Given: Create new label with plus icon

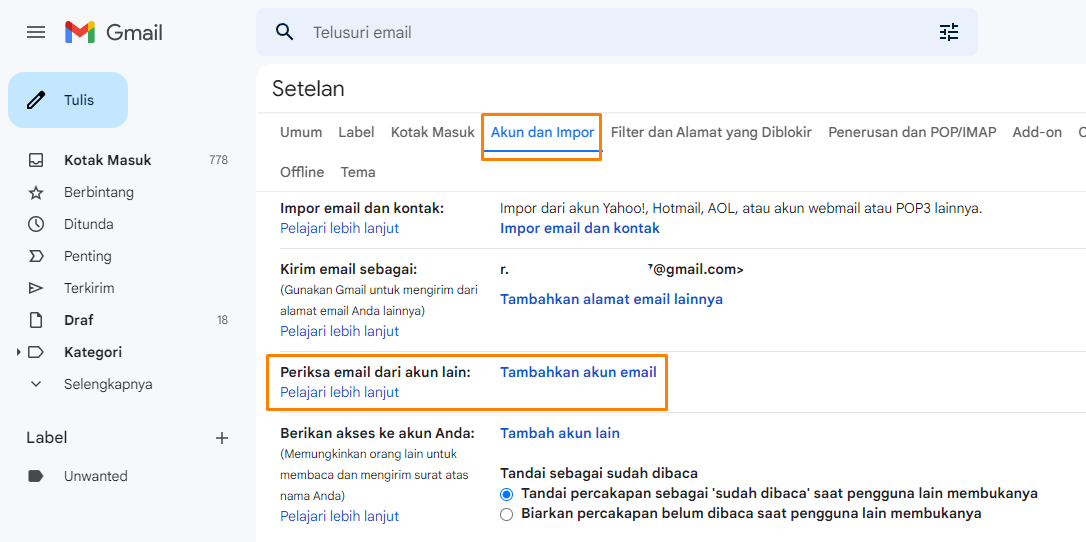Looking at the screenshot, I should tap(222, 437).
